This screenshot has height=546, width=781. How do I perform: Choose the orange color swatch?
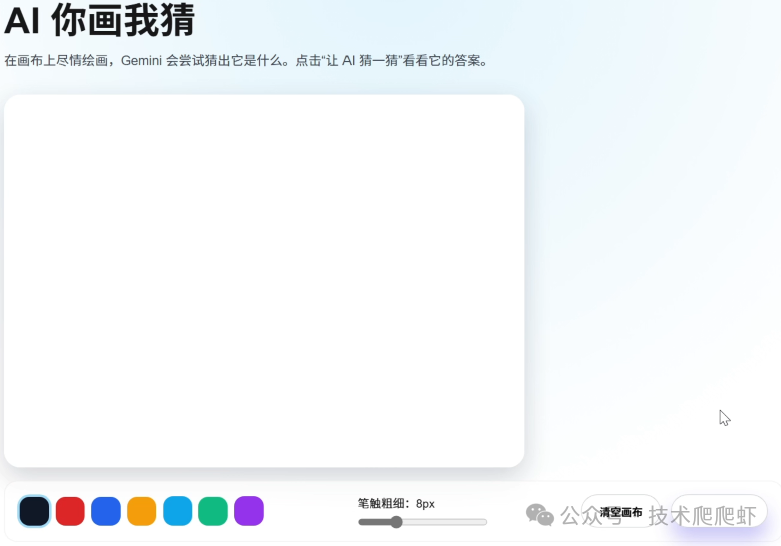(141, 511)
